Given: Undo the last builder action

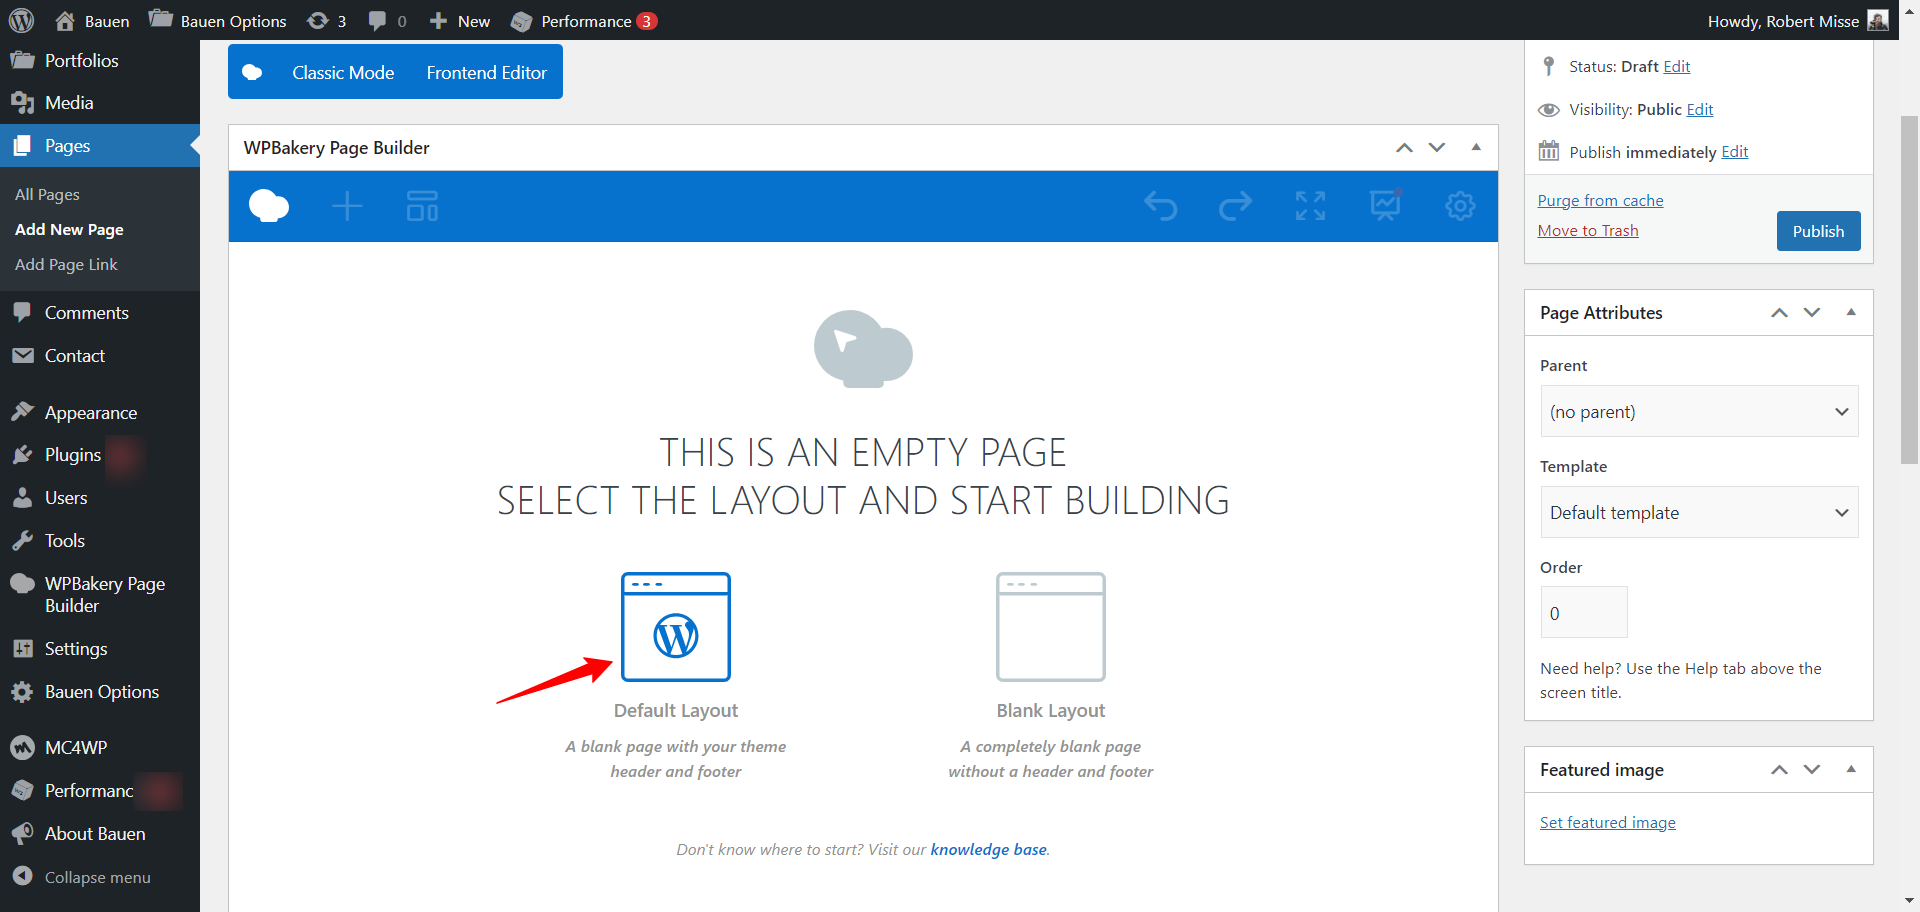Looking at the screenshot, I should (x=1161, y=206).
